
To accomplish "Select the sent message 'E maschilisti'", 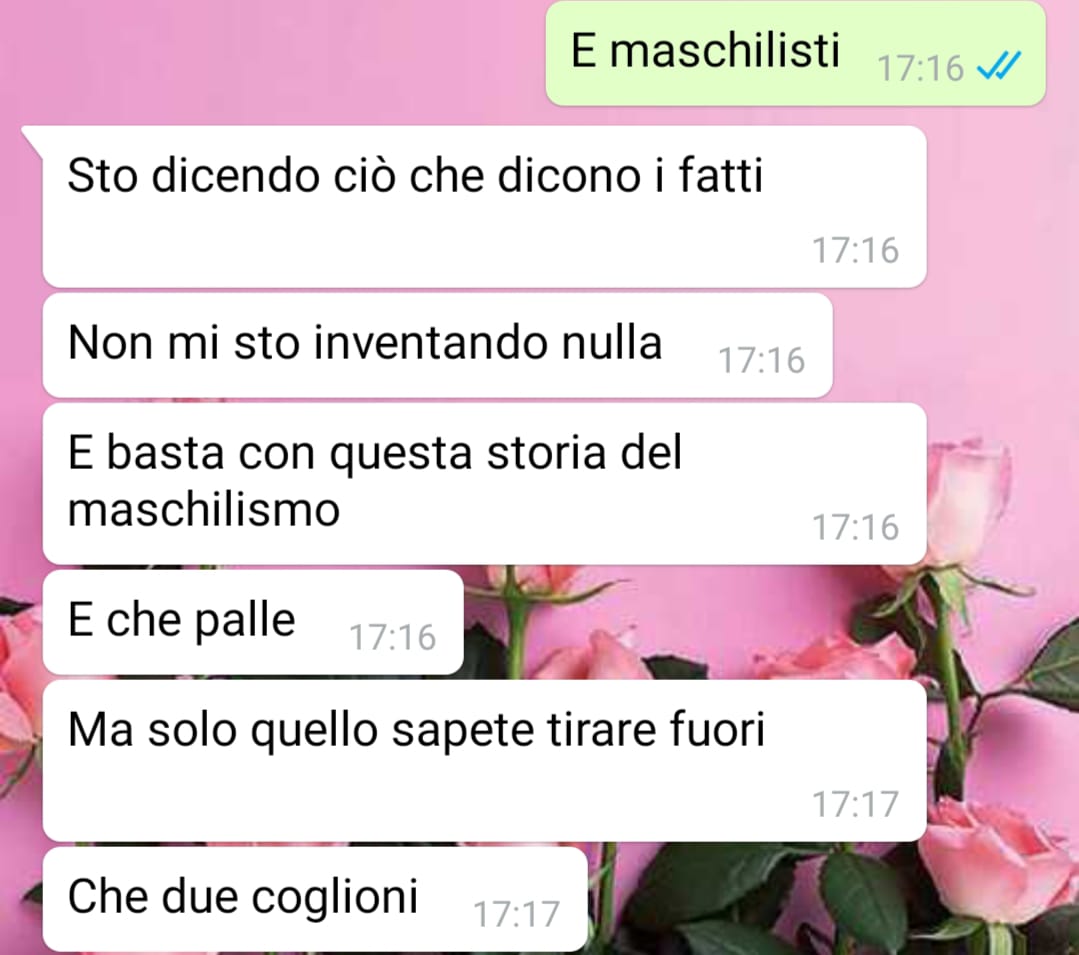I will coord(795,53).
